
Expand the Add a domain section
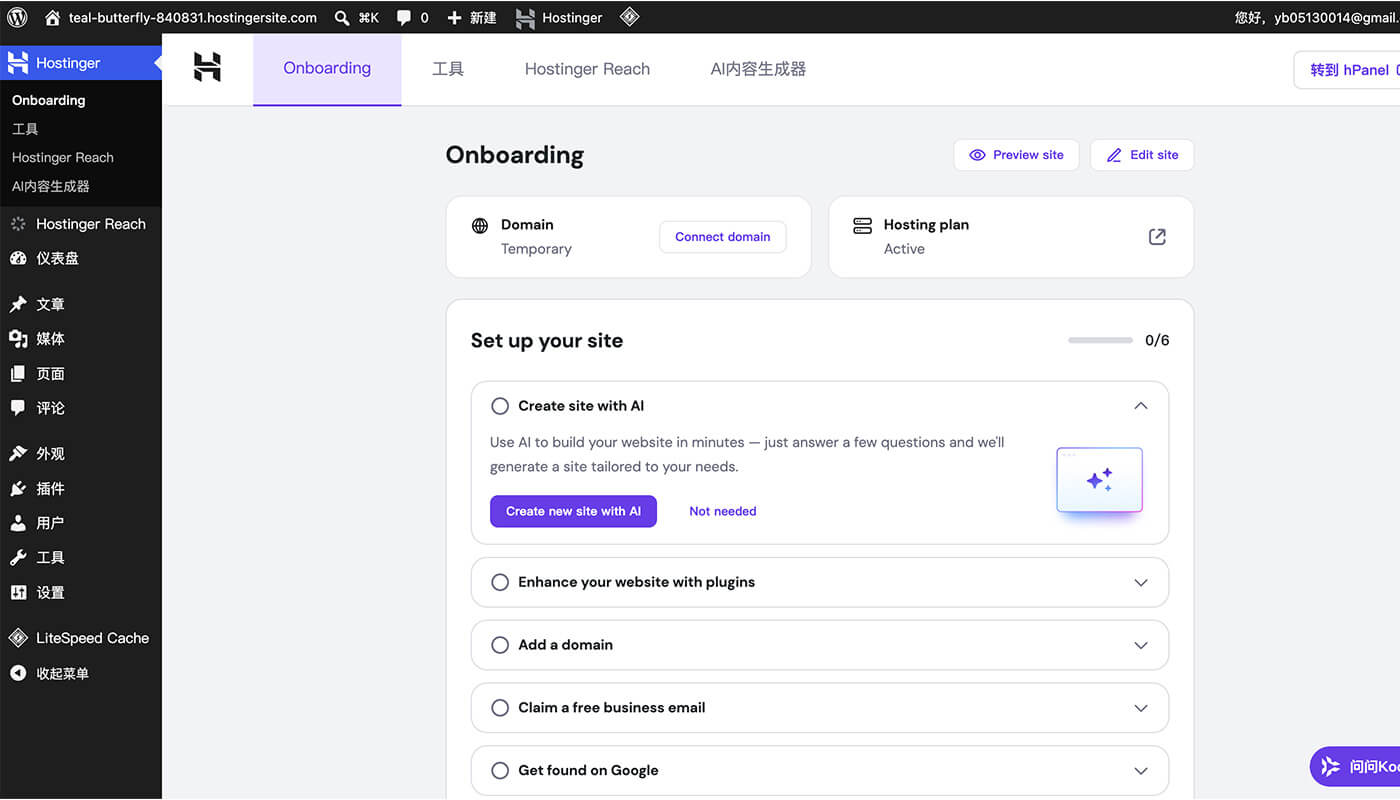[x=1141, y=646]
